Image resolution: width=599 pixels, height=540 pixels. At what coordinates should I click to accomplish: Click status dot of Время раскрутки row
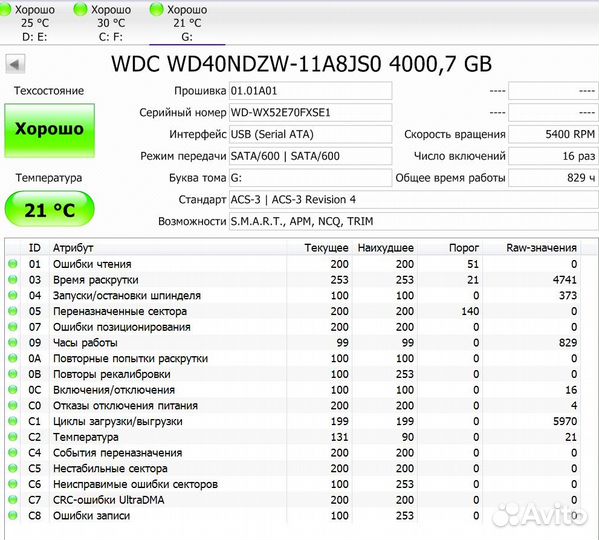[x=13, y=280]
